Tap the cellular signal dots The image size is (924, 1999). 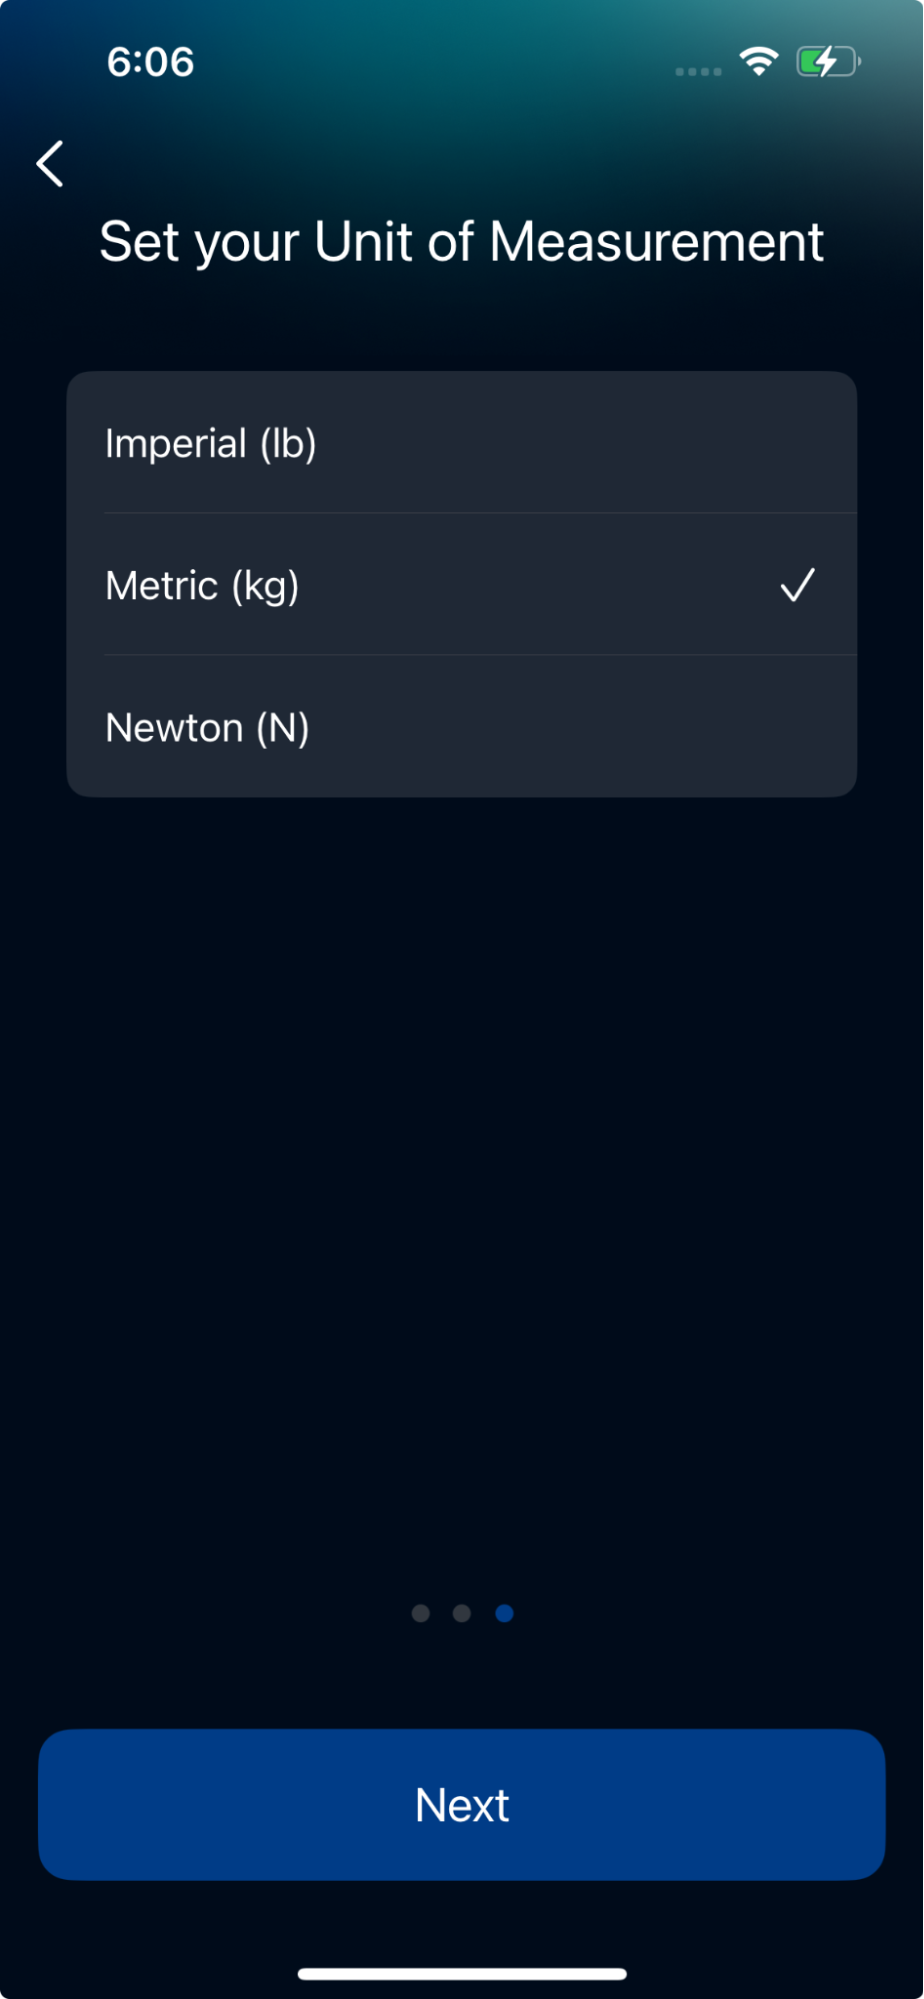pyautogui.click(x=698, y=71)
